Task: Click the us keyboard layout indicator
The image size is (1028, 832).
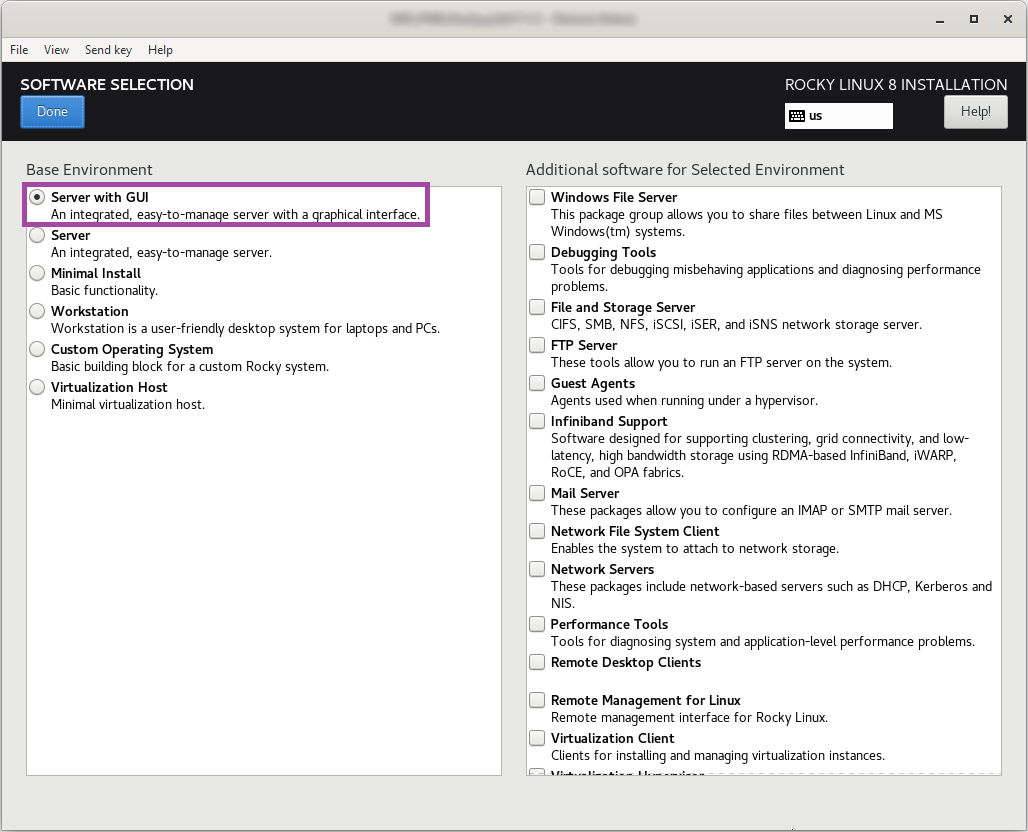Action: point(839,116)
